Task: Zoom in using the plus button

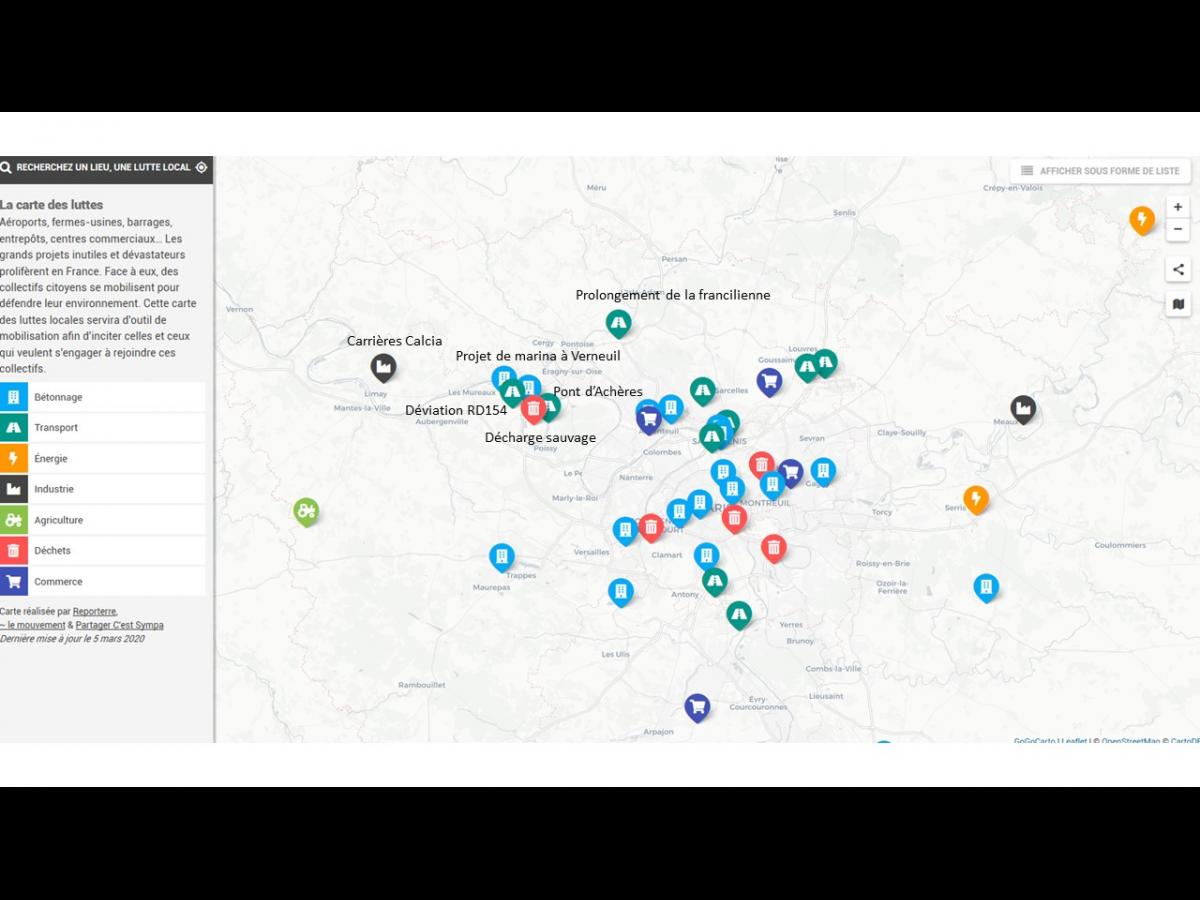Action: [1178, 207]
